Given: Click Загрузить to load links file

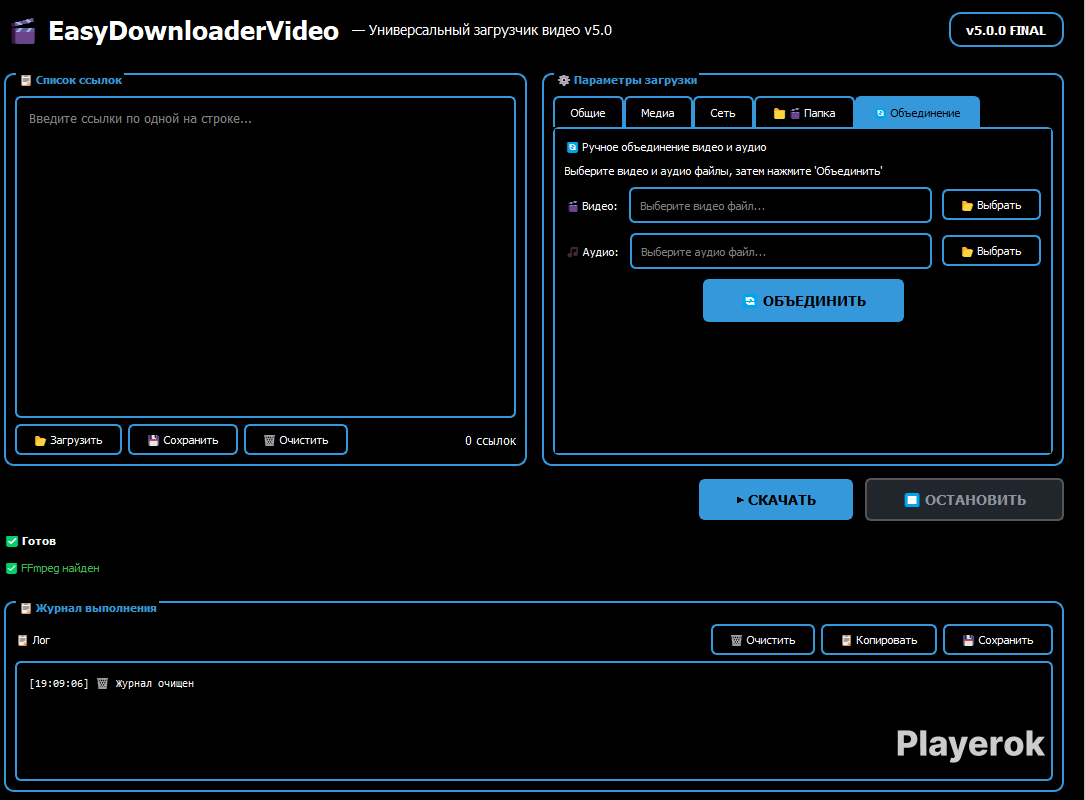Looking at the screenshot, I should [69, 440].
